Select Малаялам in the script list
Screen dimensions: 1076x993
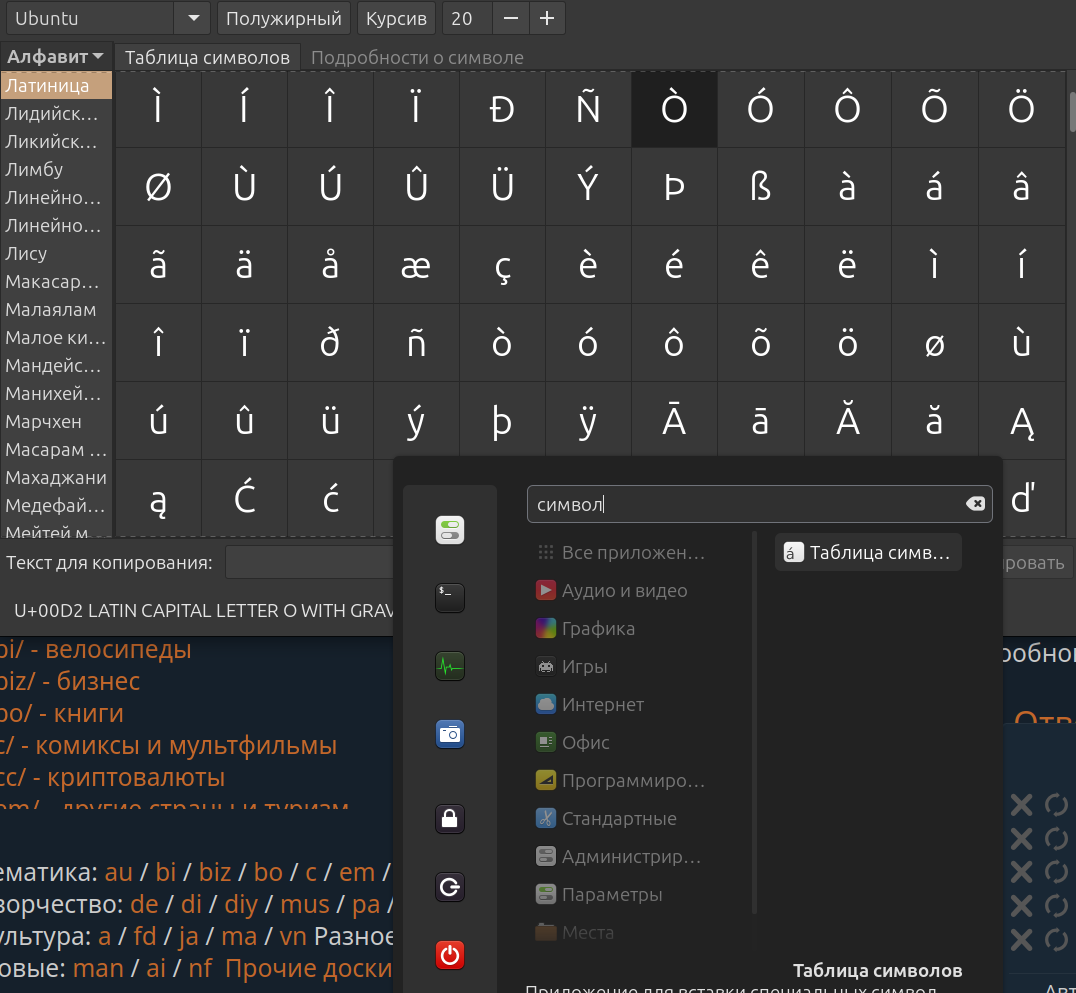(56, 309)
